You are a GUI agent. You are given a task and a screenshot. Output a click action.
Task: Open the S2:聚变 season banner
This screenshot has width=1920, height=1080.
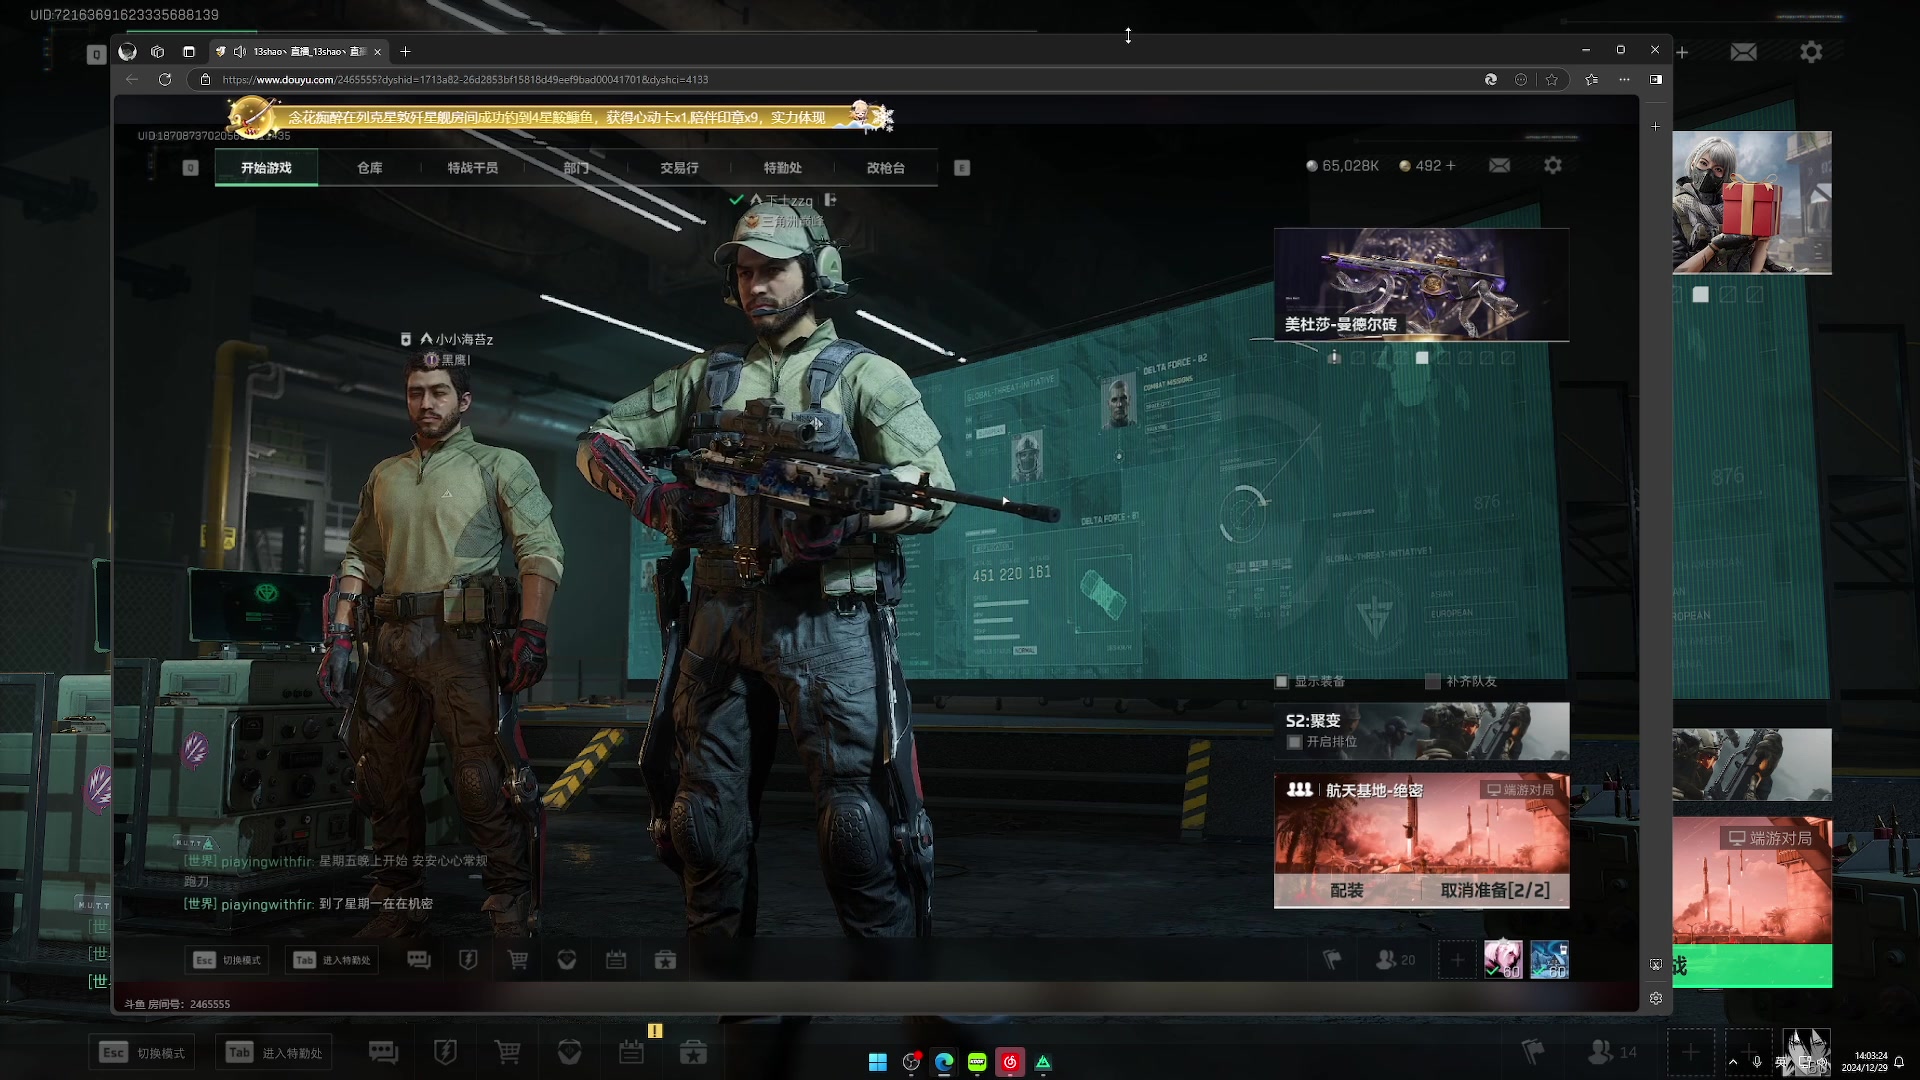[x=1421, y=730]
